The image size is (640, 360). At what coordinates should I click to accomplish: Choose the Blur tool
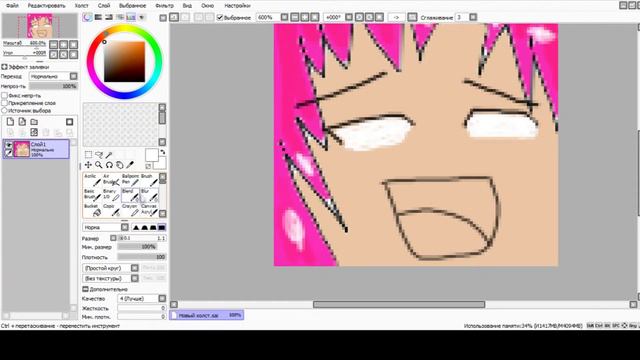(x=149, y=194)
